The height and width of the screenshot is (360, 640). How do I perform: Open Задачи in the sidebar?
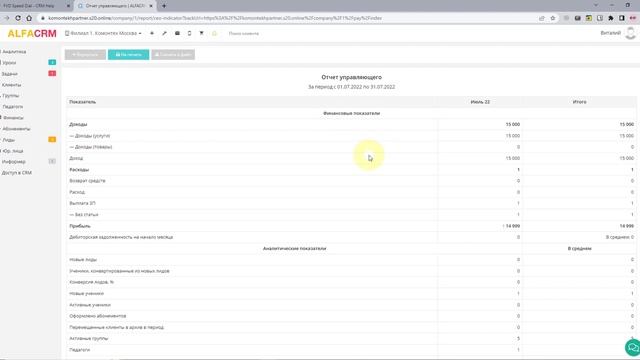pyautogui.click(x=9, y=74)
